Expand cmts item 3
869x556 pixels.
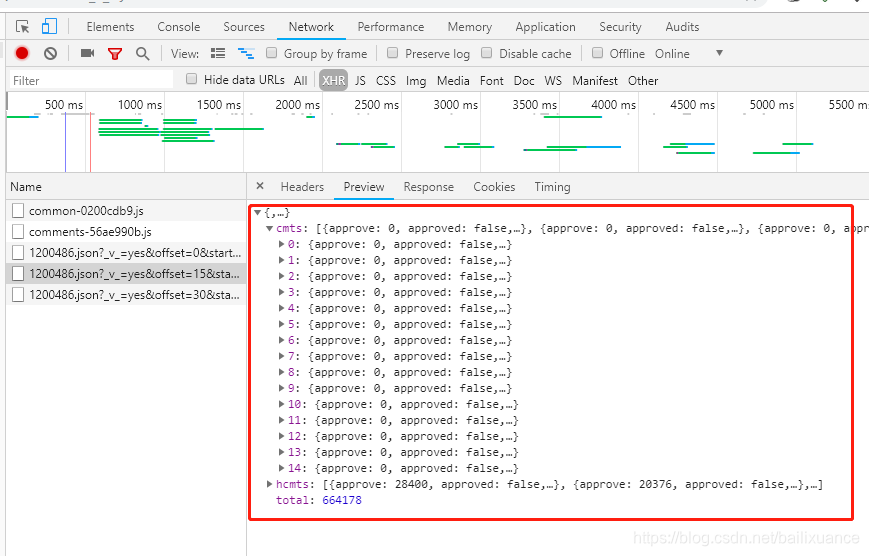coord(282,292)
